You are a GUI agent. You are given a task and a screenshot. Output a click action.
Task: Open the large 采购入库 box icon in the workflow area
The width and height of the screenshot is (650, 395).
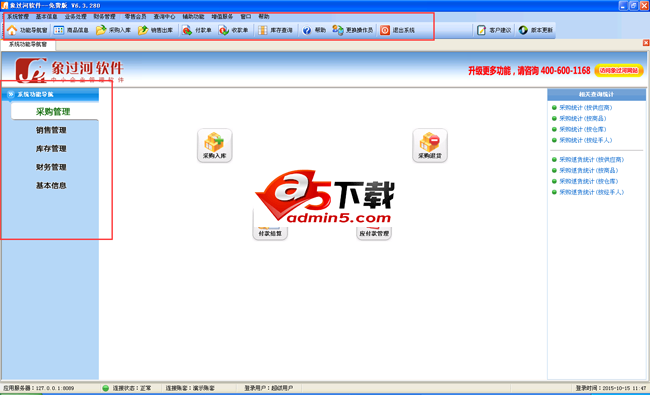tap(214, 145)
